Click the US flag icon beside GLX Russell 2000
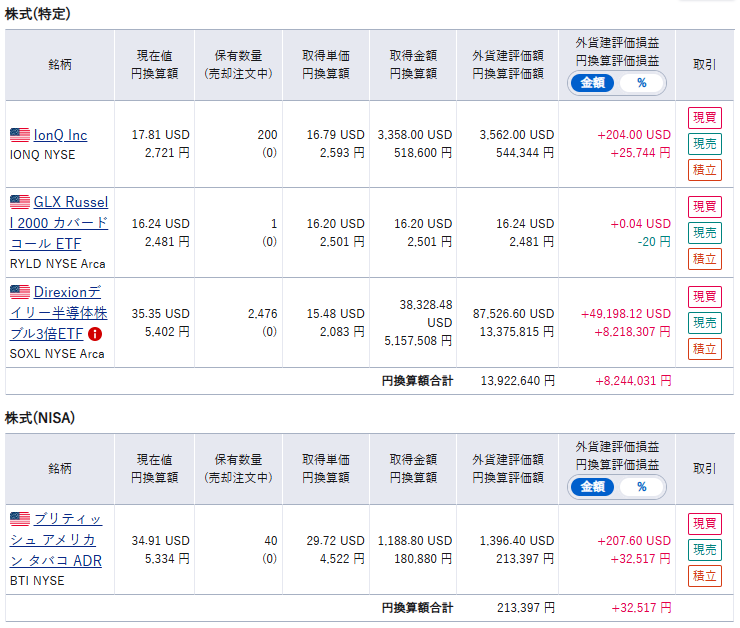The width and height of the screenshot is (740, 628). pyautogui.click(x=20, y=202)
